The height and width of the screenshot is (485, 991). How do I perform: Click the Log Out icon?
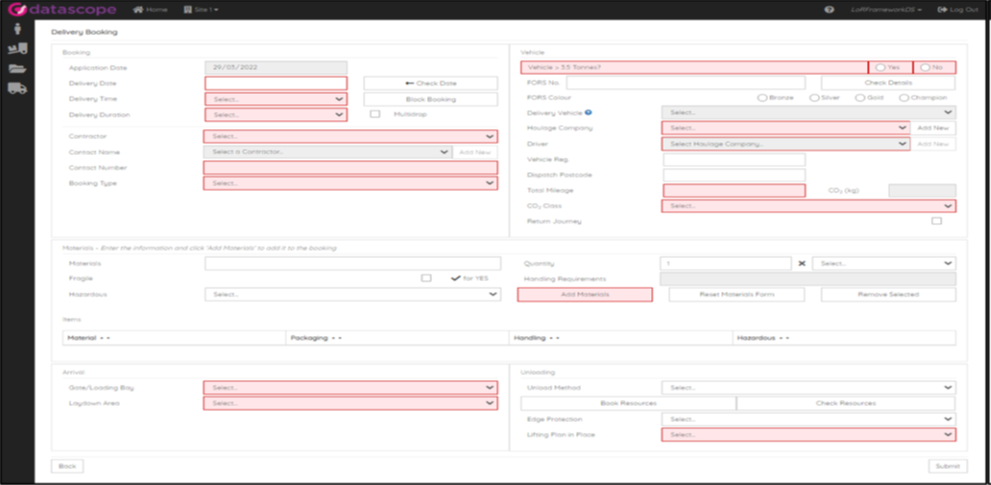[x=942, y=10]
